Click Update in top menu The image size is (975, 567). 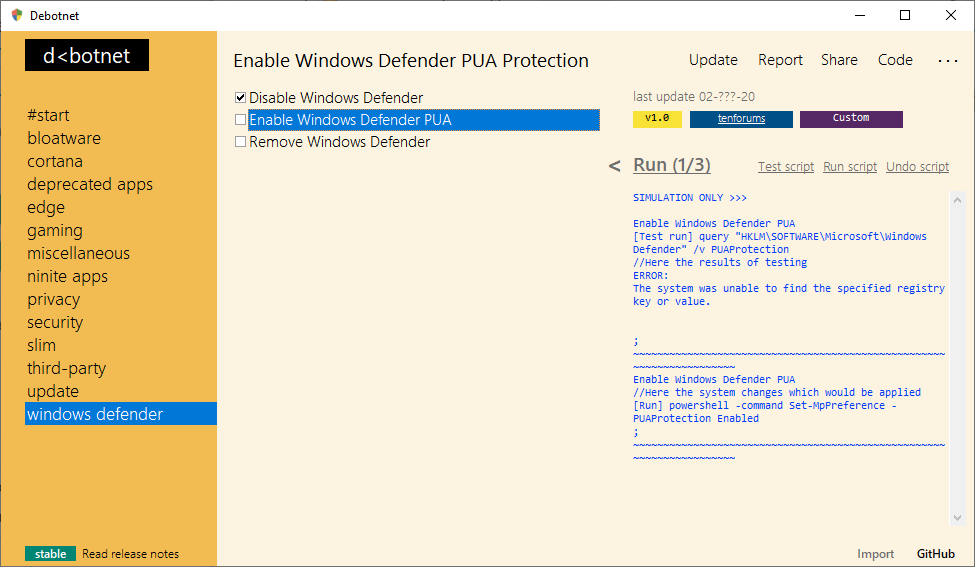pyautogui.click(x=713, y=60)
